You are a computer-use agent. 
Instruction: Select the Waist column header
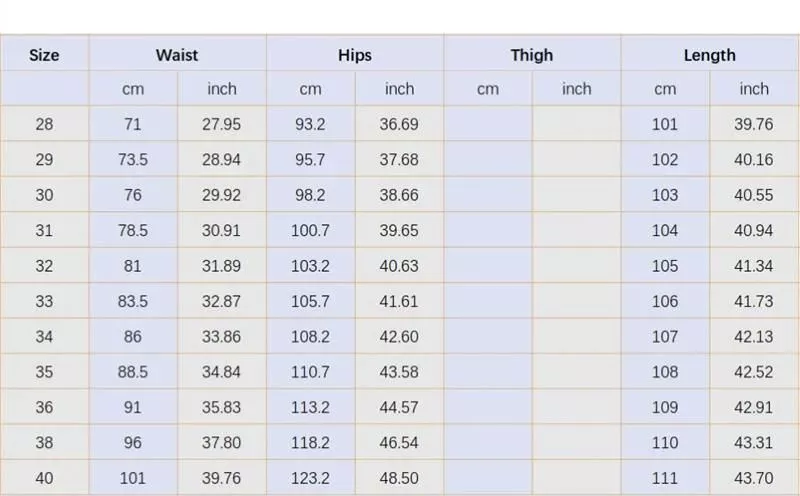pyautogui.click(x=177, y=55)
